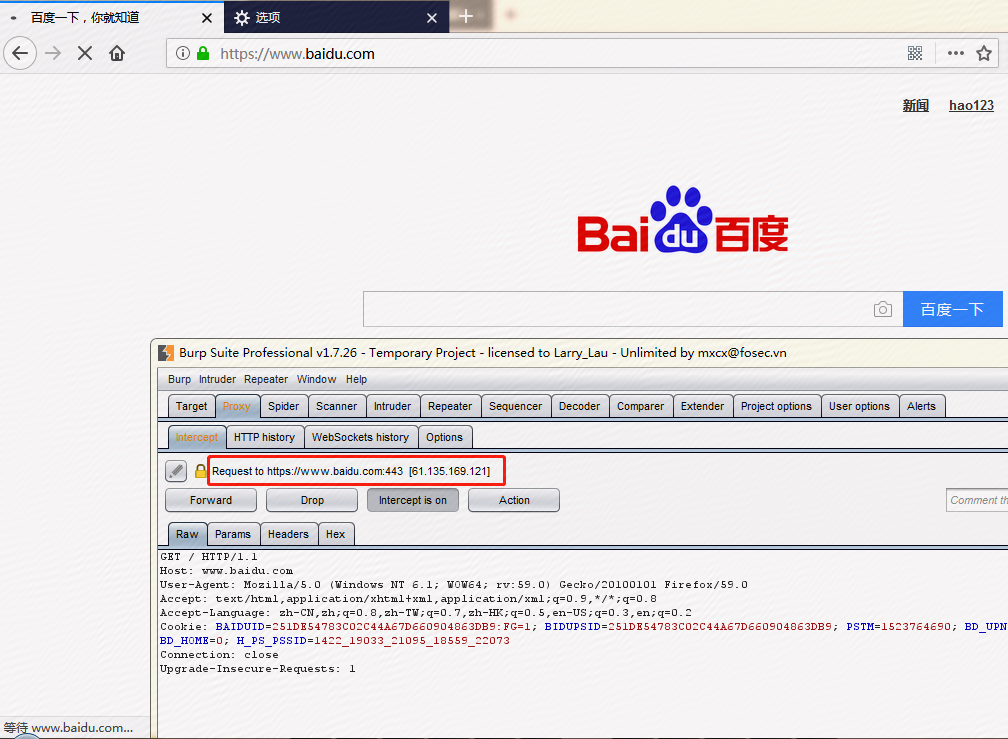Bookmark this page with the star icon
This screenshot has height=739, width=1008.
coord(984,53)
